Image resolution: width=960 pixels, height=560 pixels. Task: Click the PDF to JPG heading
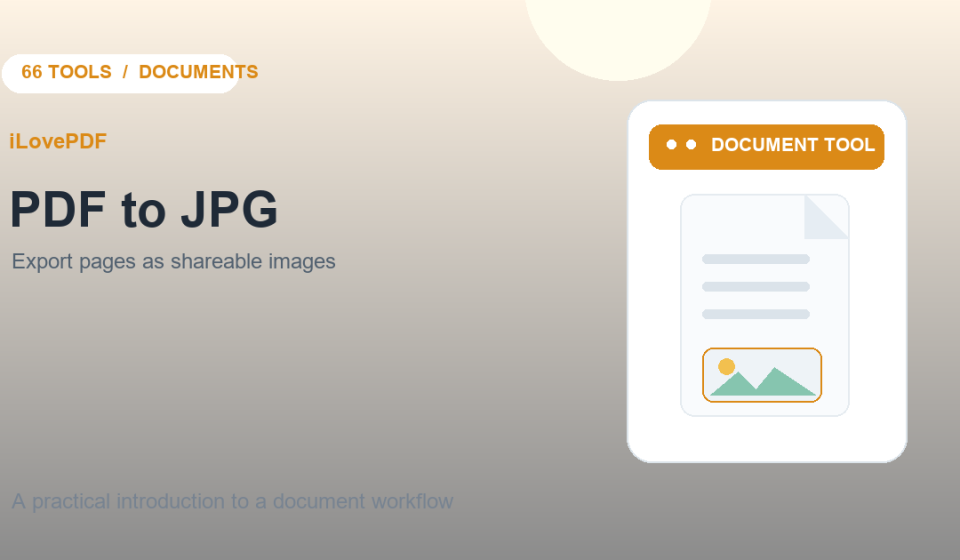point(144,209)
